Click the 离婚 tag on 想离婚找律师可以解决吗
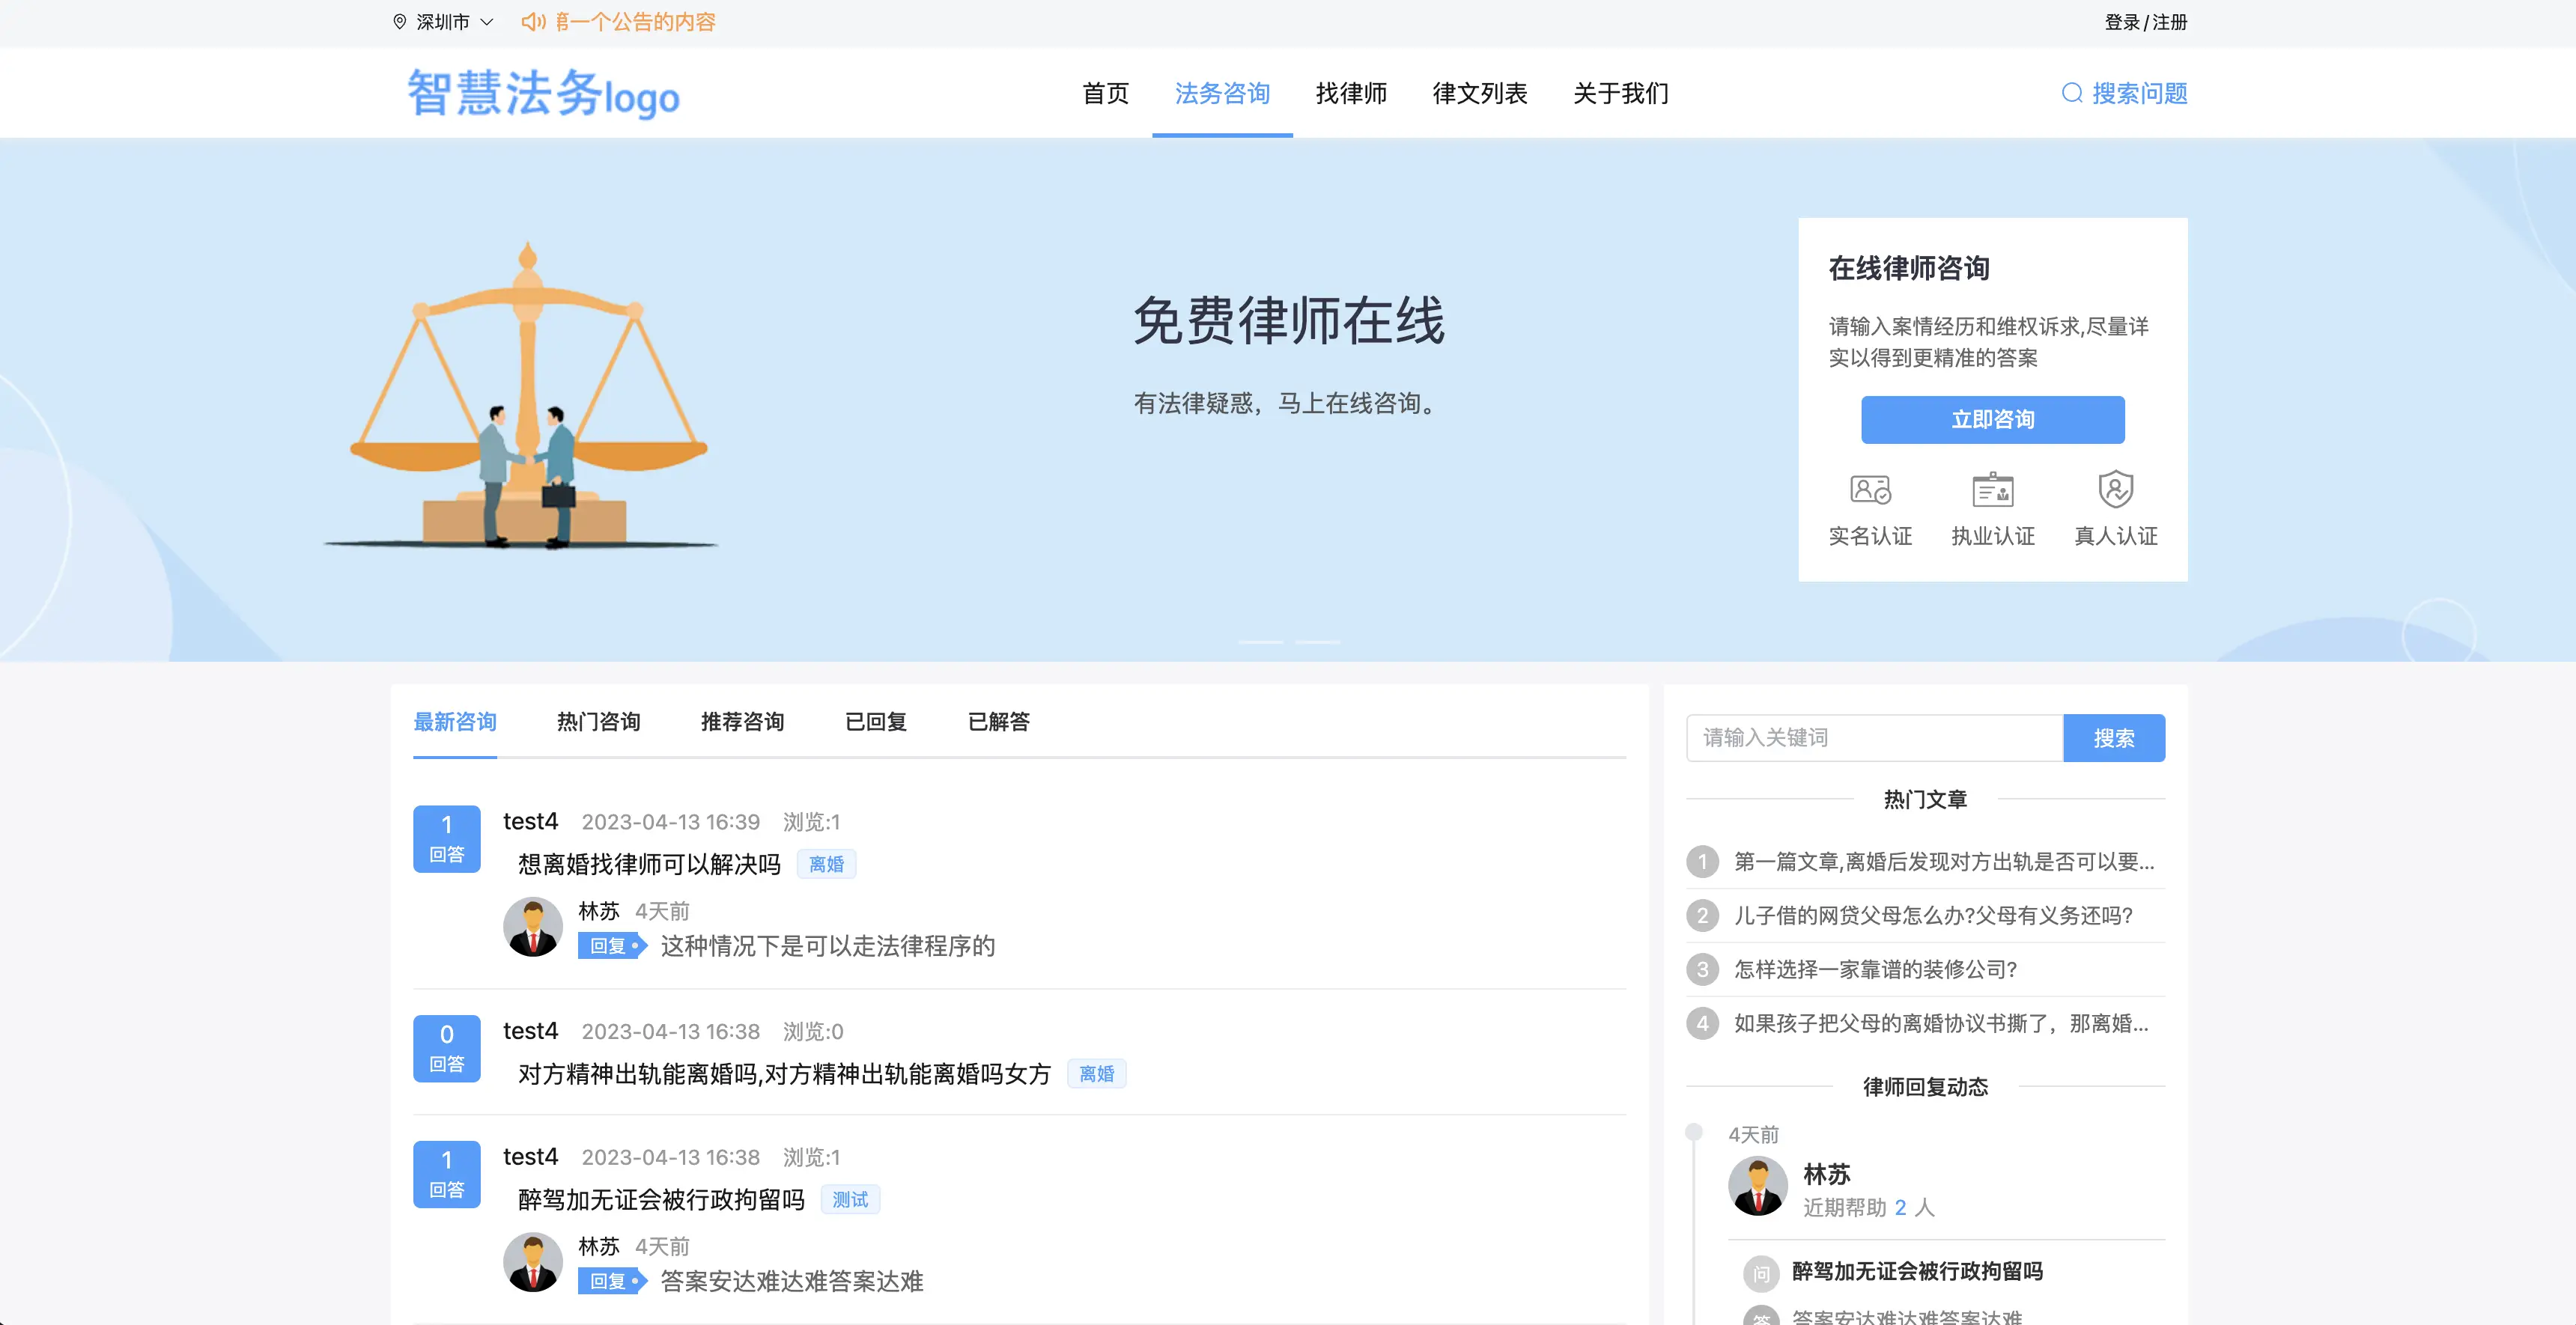 [826, 863]
